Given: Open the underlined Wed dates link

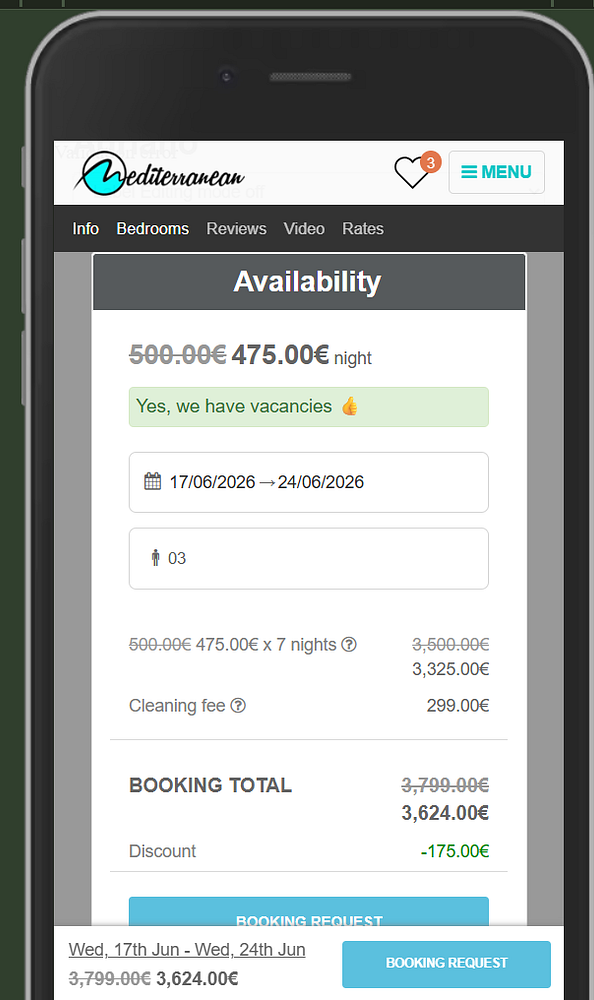Looking at the screenshot, I should [x=187, y=948].
